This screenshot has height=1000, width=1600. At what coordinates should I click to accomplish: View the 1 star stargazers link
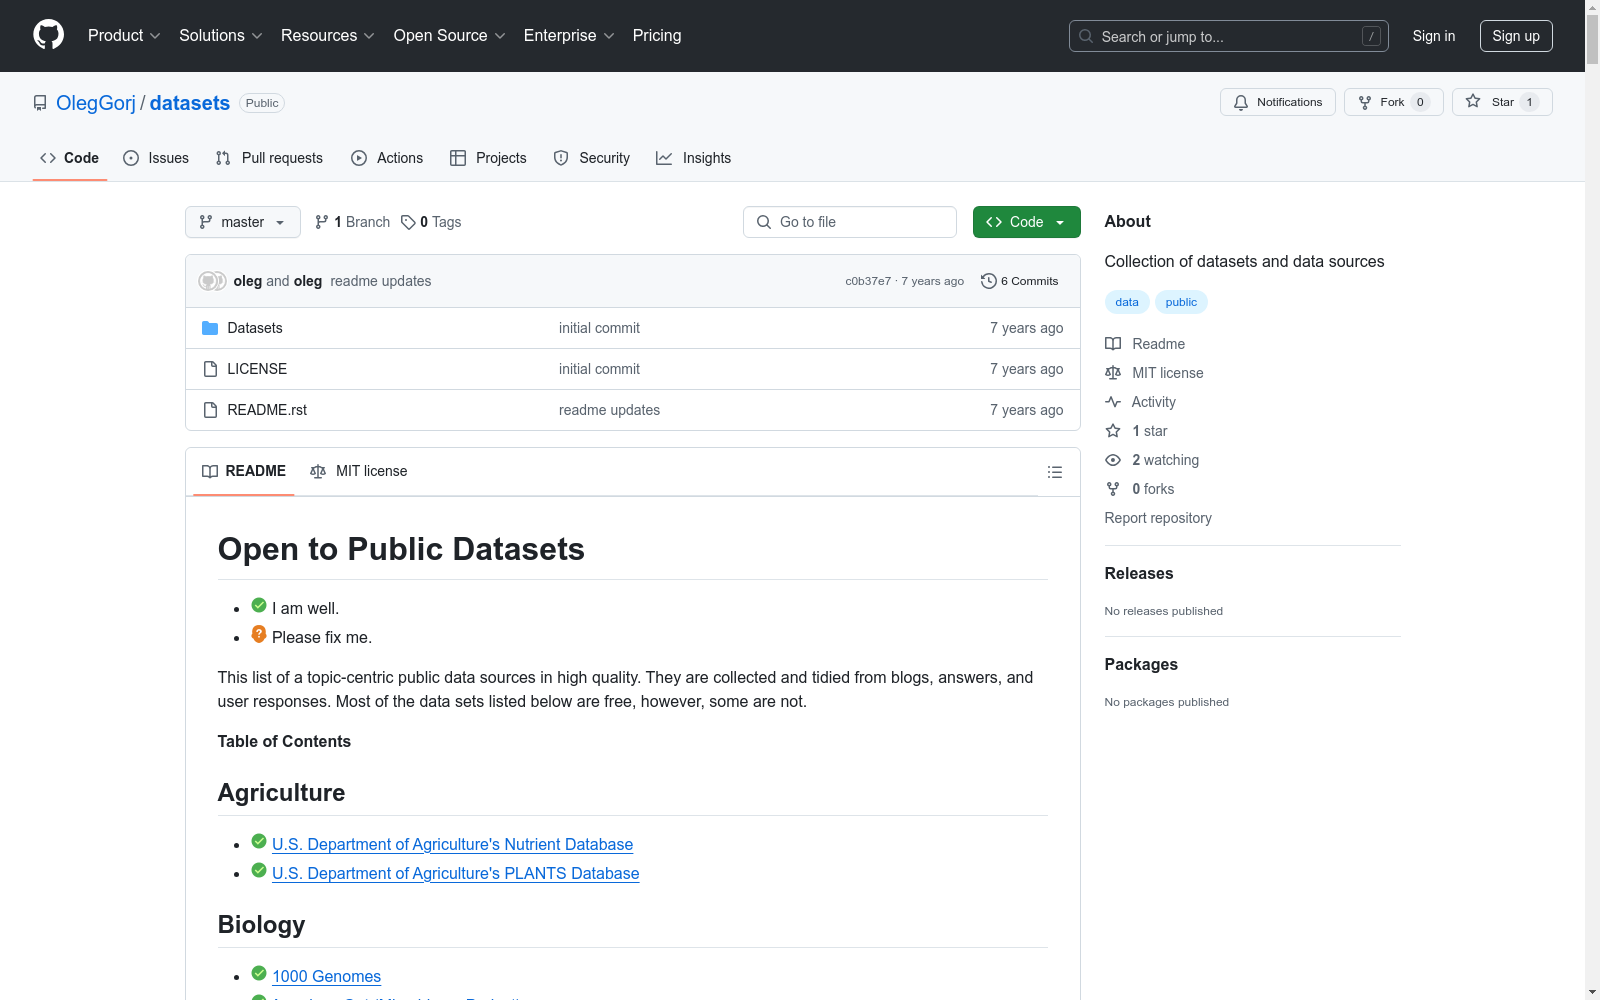tap(1136, 431)
